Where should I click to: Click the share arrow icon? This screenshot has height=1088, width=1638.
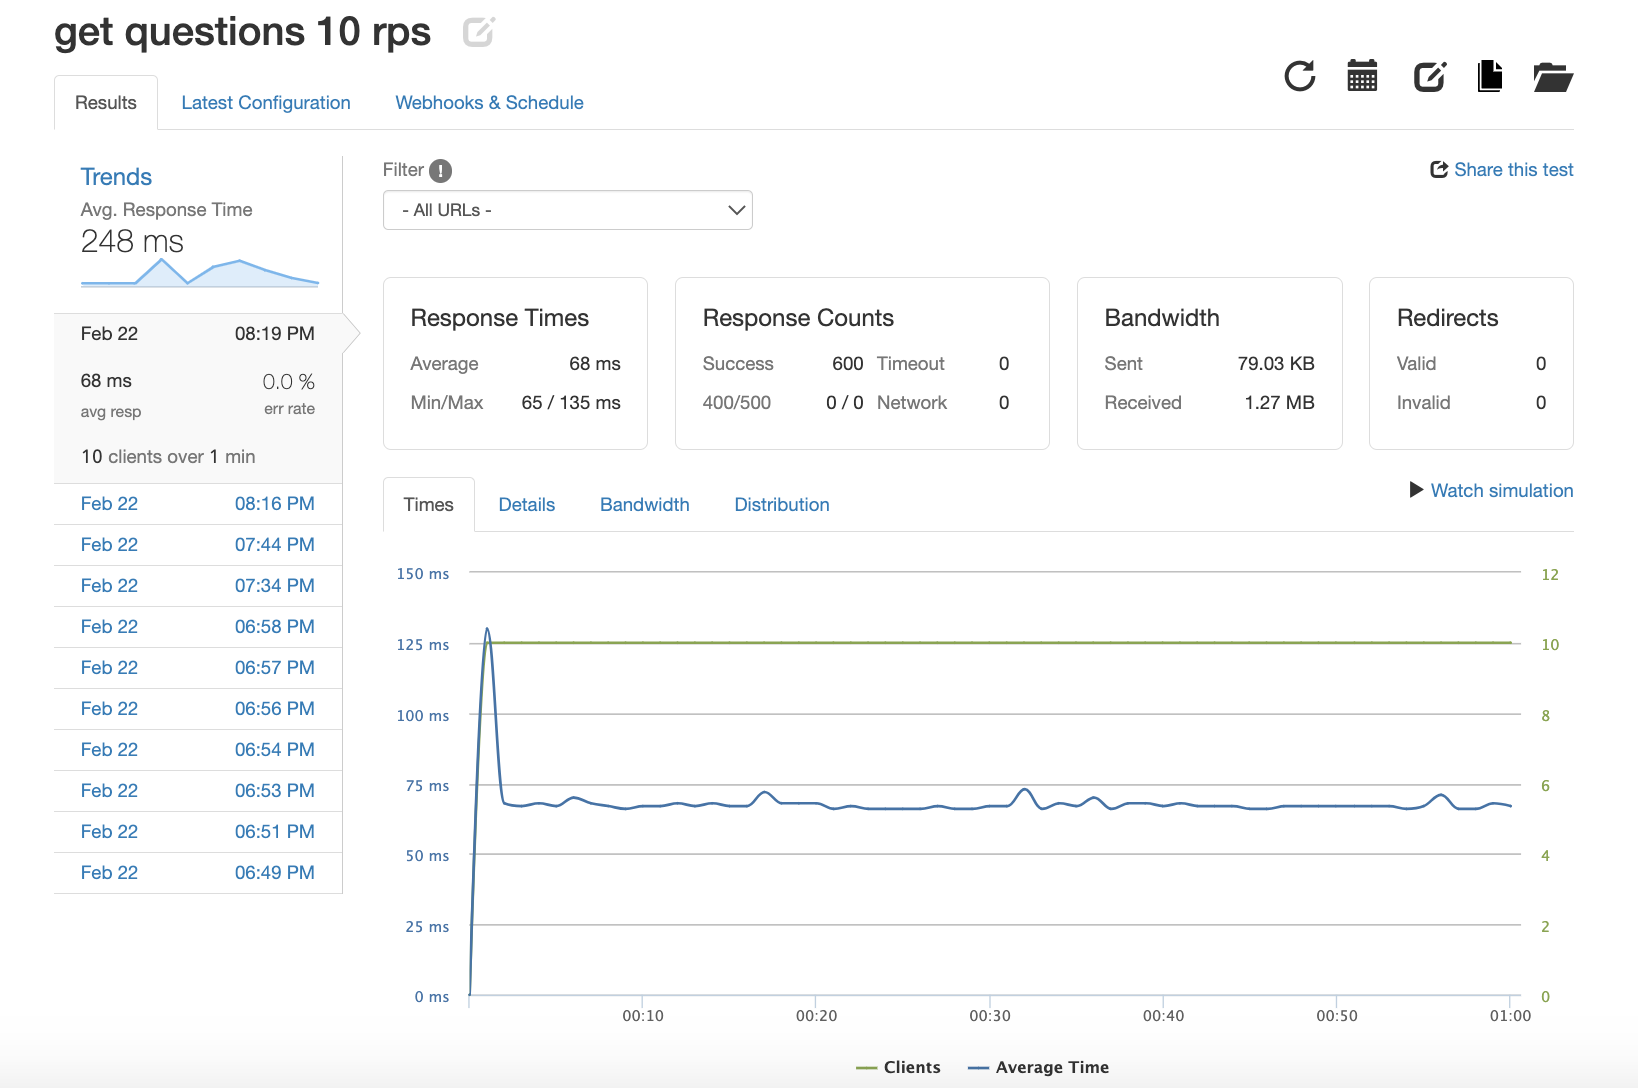[1439, 170]
